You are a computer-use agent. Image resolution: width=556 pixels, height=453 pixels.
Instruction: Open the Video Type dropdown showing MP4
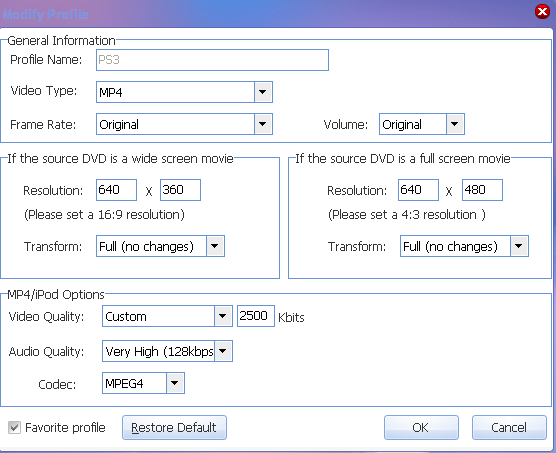(x=184, y=92)
